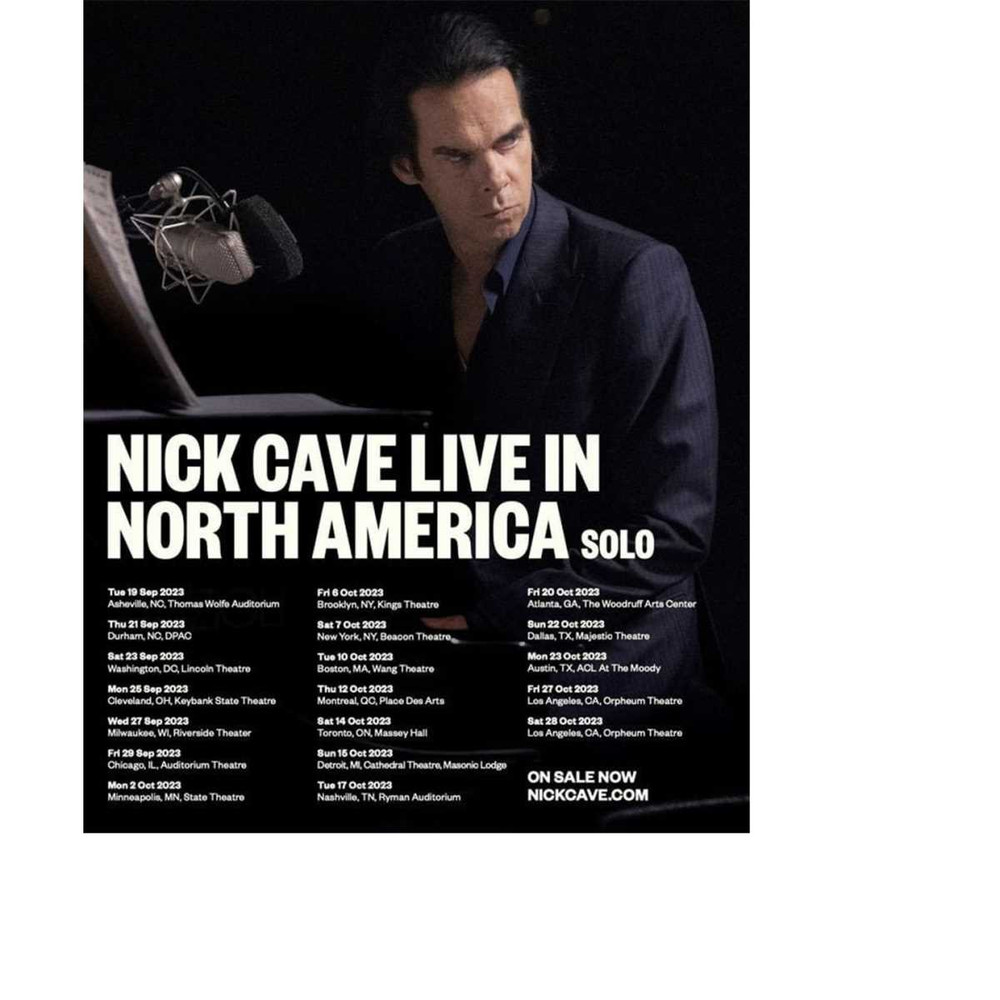Image resolution: width=1000 pixels, height=1000 pixels.
Task: Select the Minneapolis State Theatre date
Action: 176,791
